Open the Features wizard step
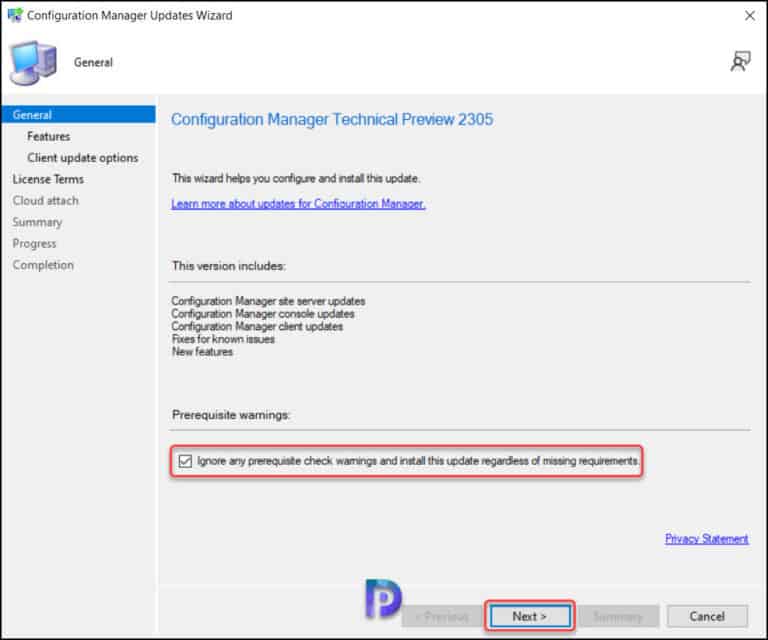The width and height of the screenshot is (768, 640). click(x=48, y=136)
